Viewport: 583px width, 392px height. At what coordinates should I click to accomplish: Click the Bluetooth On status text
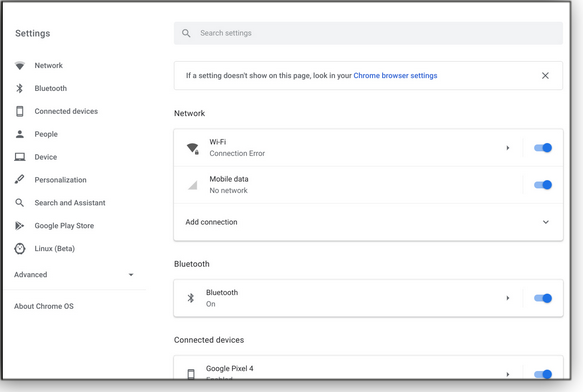click(x=210, y=304)
